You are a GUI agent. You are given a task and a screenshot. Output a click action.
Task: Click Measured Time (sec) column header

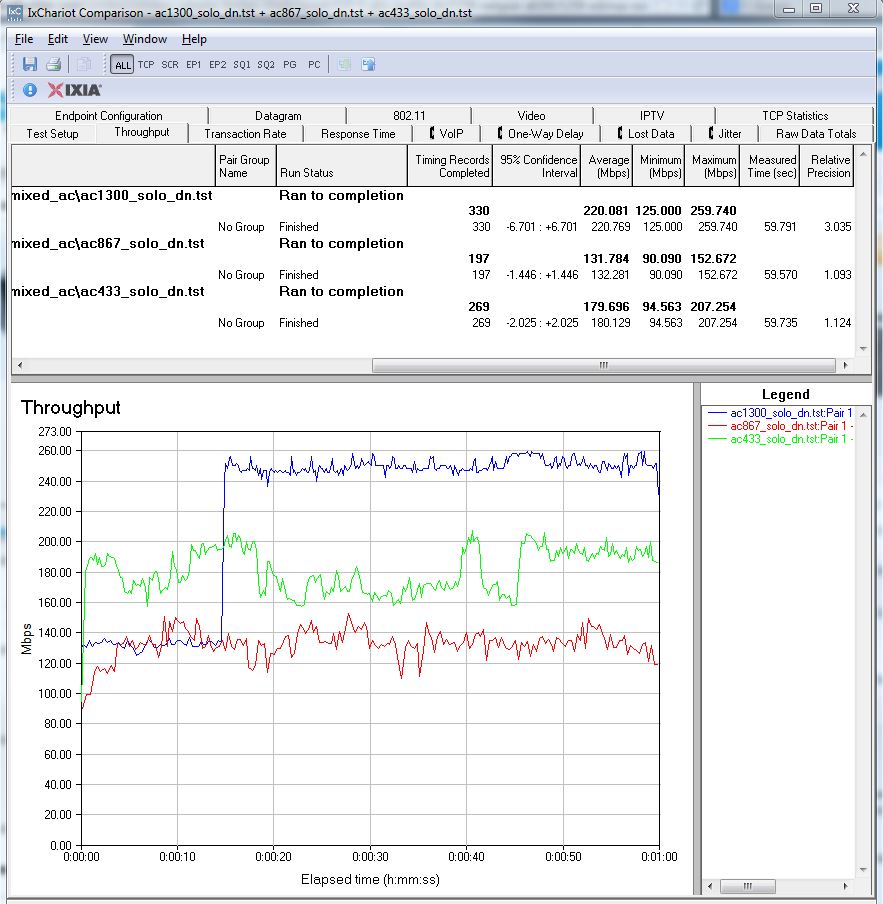[769, 166]
